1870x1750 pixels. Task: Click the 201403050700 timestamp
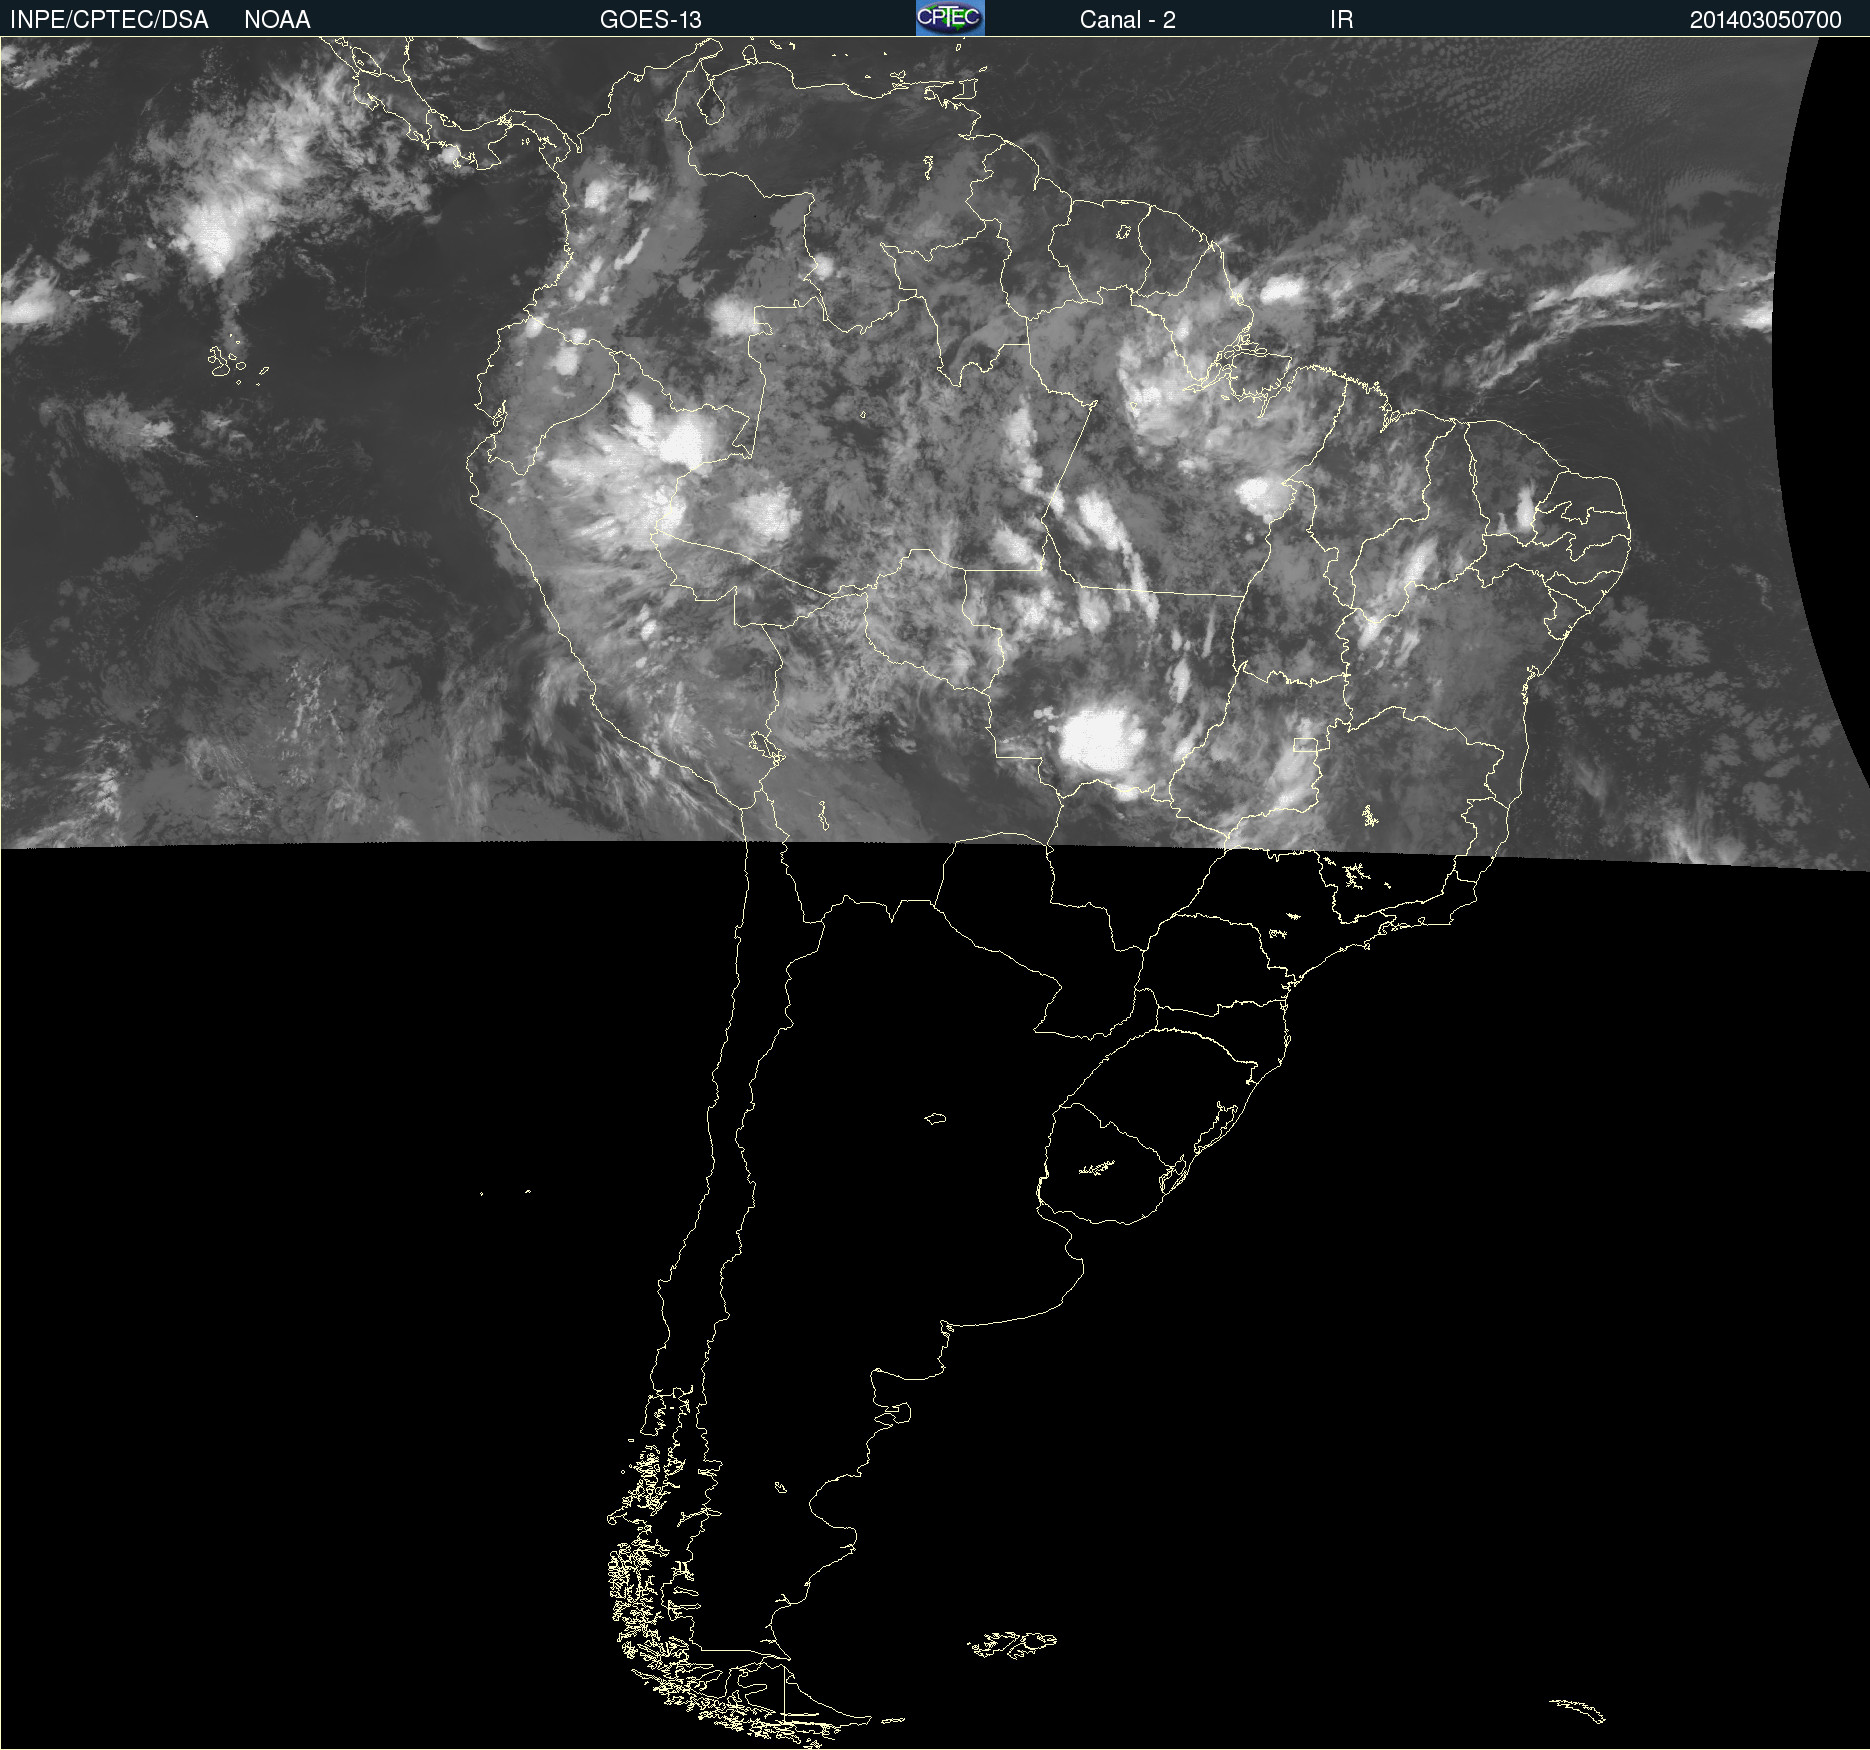(1765, 20)
